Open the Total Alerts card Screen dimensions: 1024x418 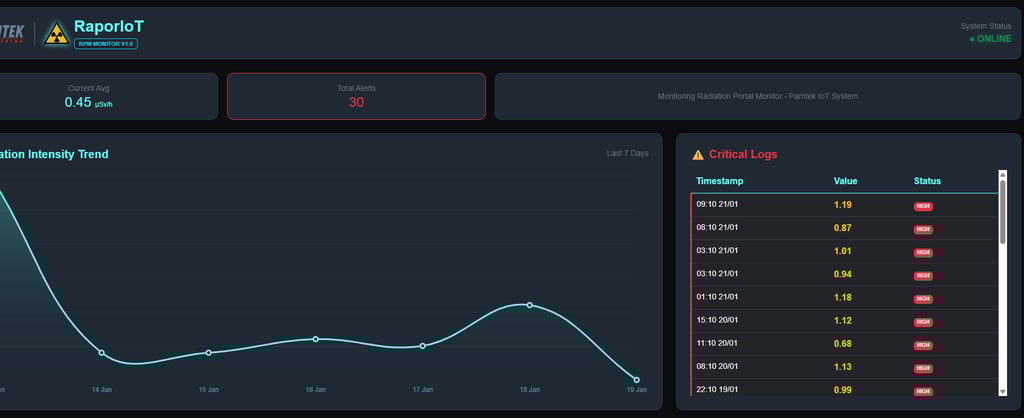357,96
